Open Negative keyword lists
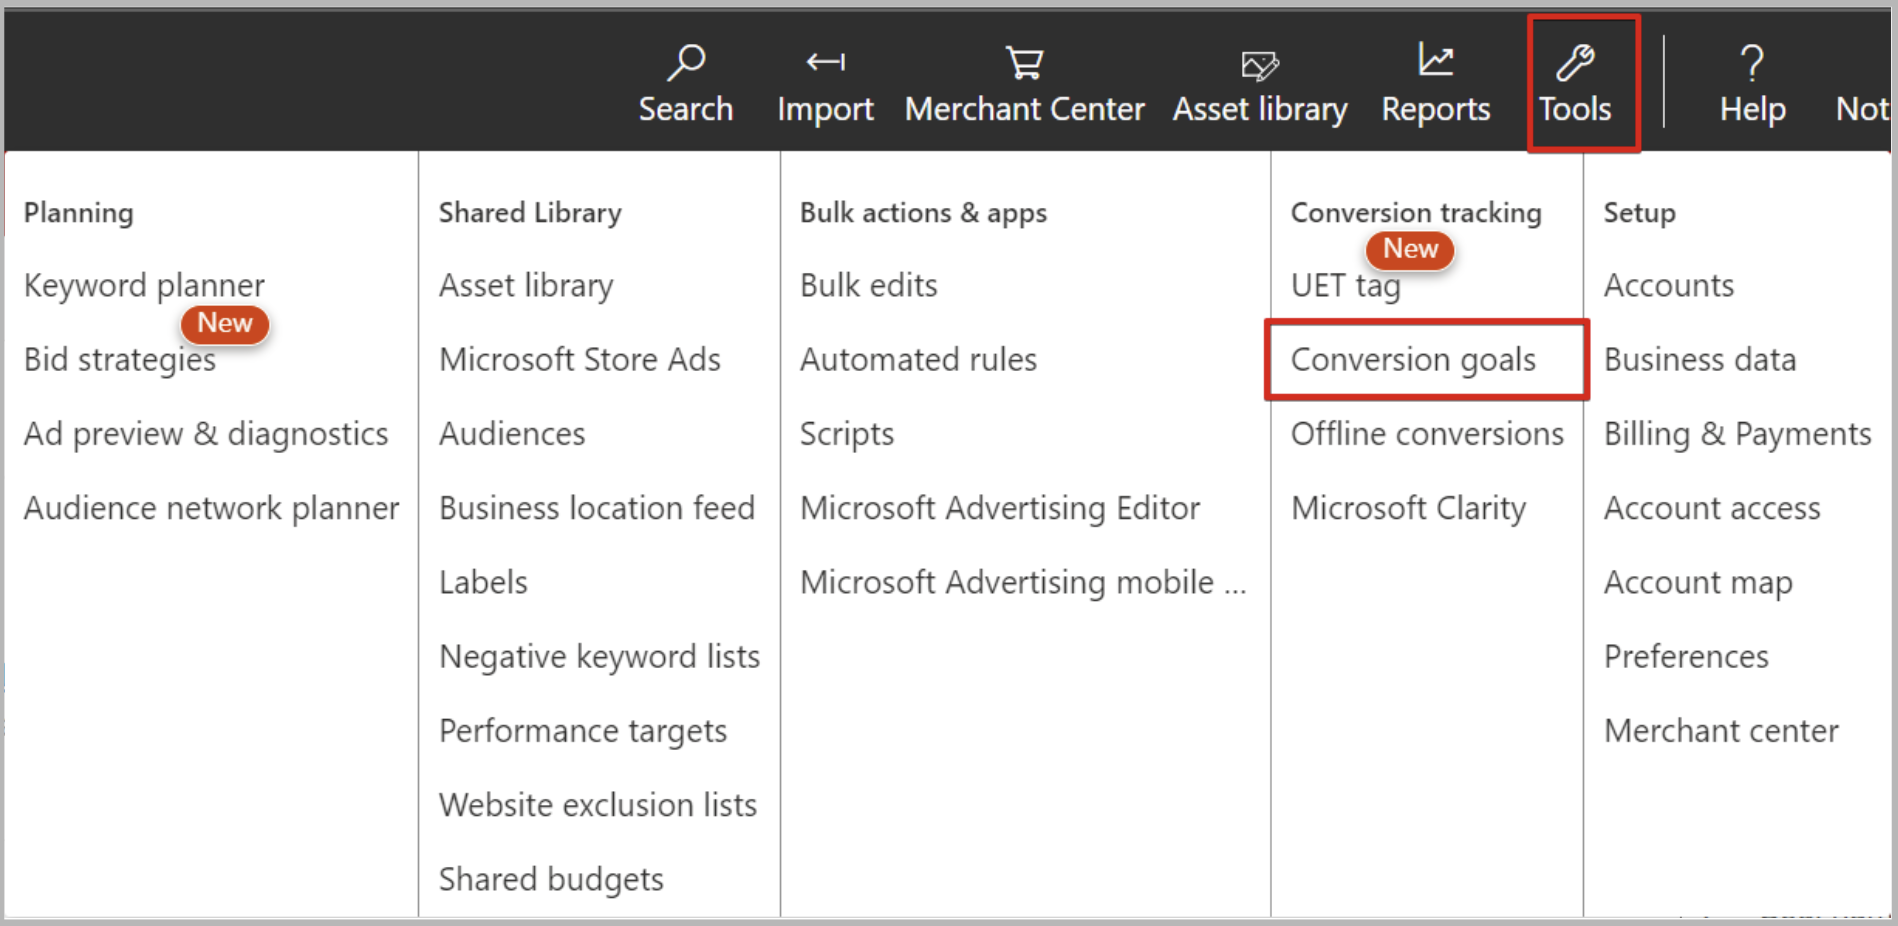This screenshot has height=926, width=1898. click(x=600, y=657)
